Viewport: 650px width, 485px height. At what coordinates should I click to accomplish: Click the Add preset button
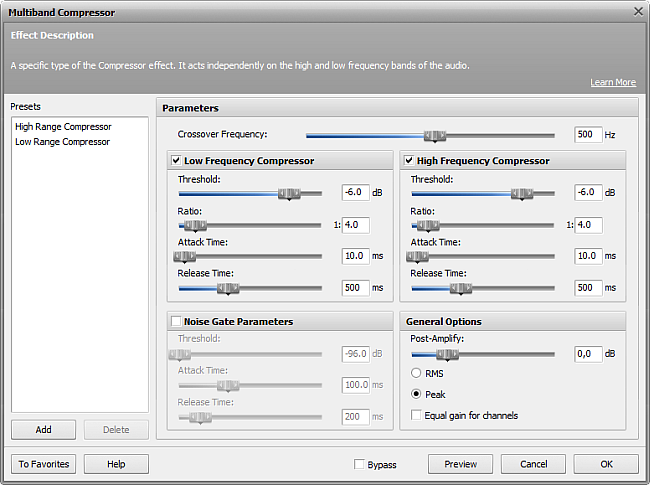tap(44, 429)
